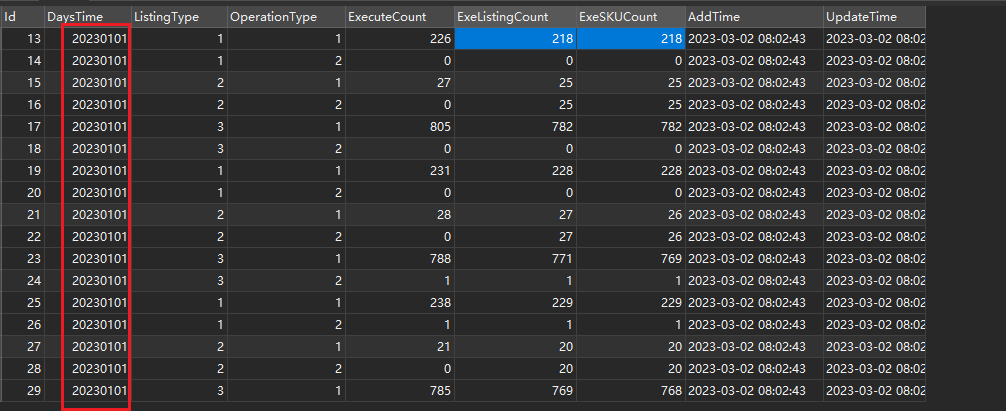The width and height of the screenshot is (1006, 411).
Task: Click ExecuteCount value 805 in row 17
Action: tap(400, 127)
